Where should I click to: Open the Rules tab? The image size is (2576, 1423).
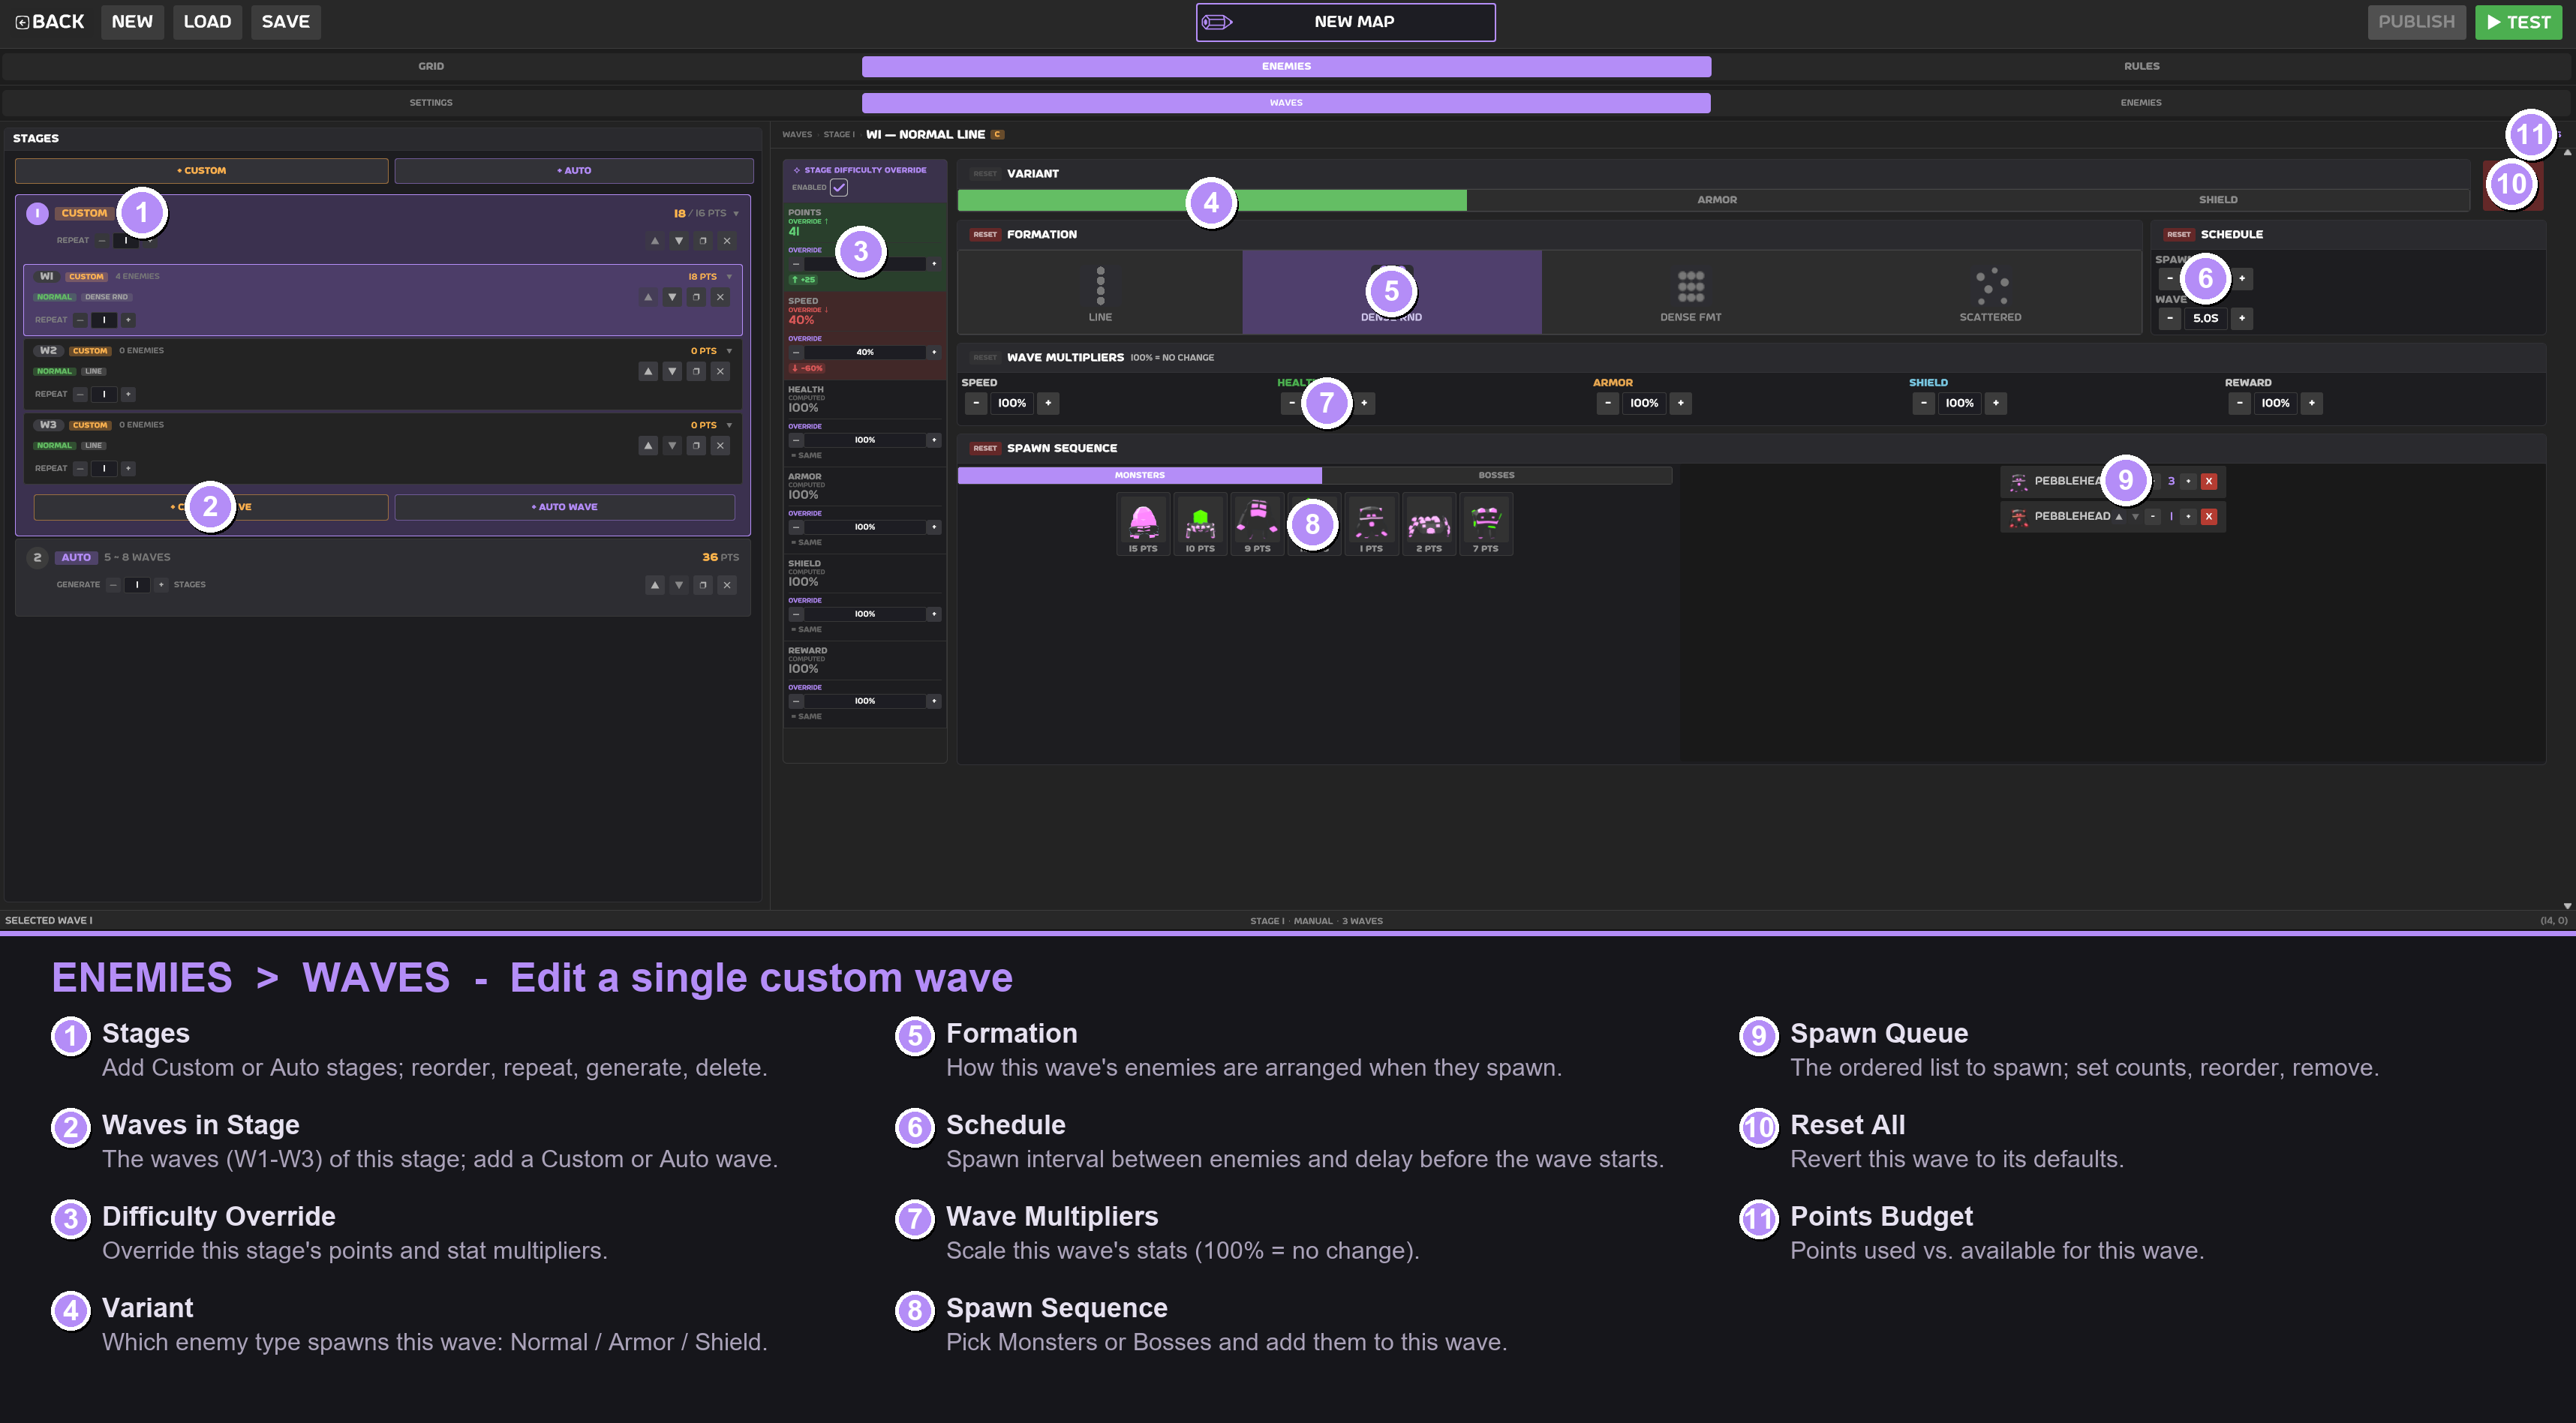pos(2141,66)
